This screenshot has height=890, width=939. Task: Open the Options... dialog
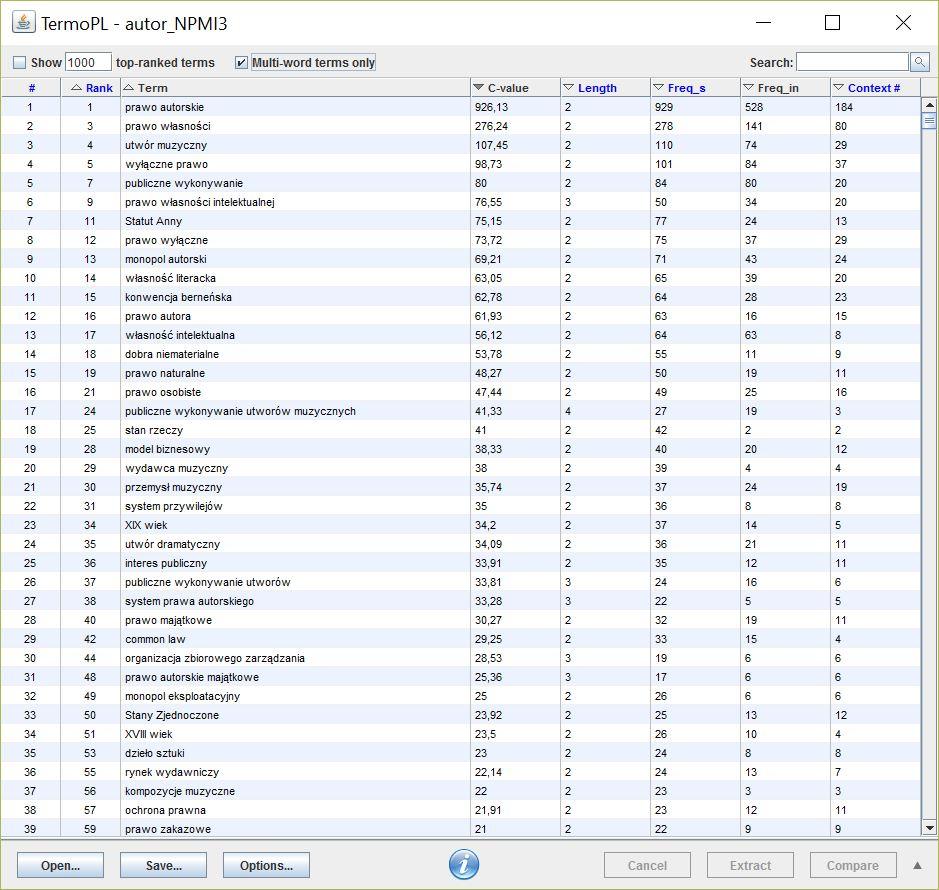(x=266, y=865)
